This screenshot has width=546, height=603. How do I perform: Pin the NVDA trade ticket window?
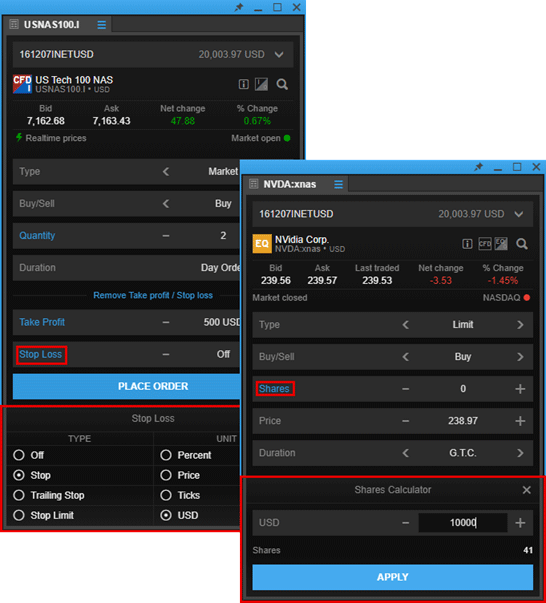(x=479, y=167)
